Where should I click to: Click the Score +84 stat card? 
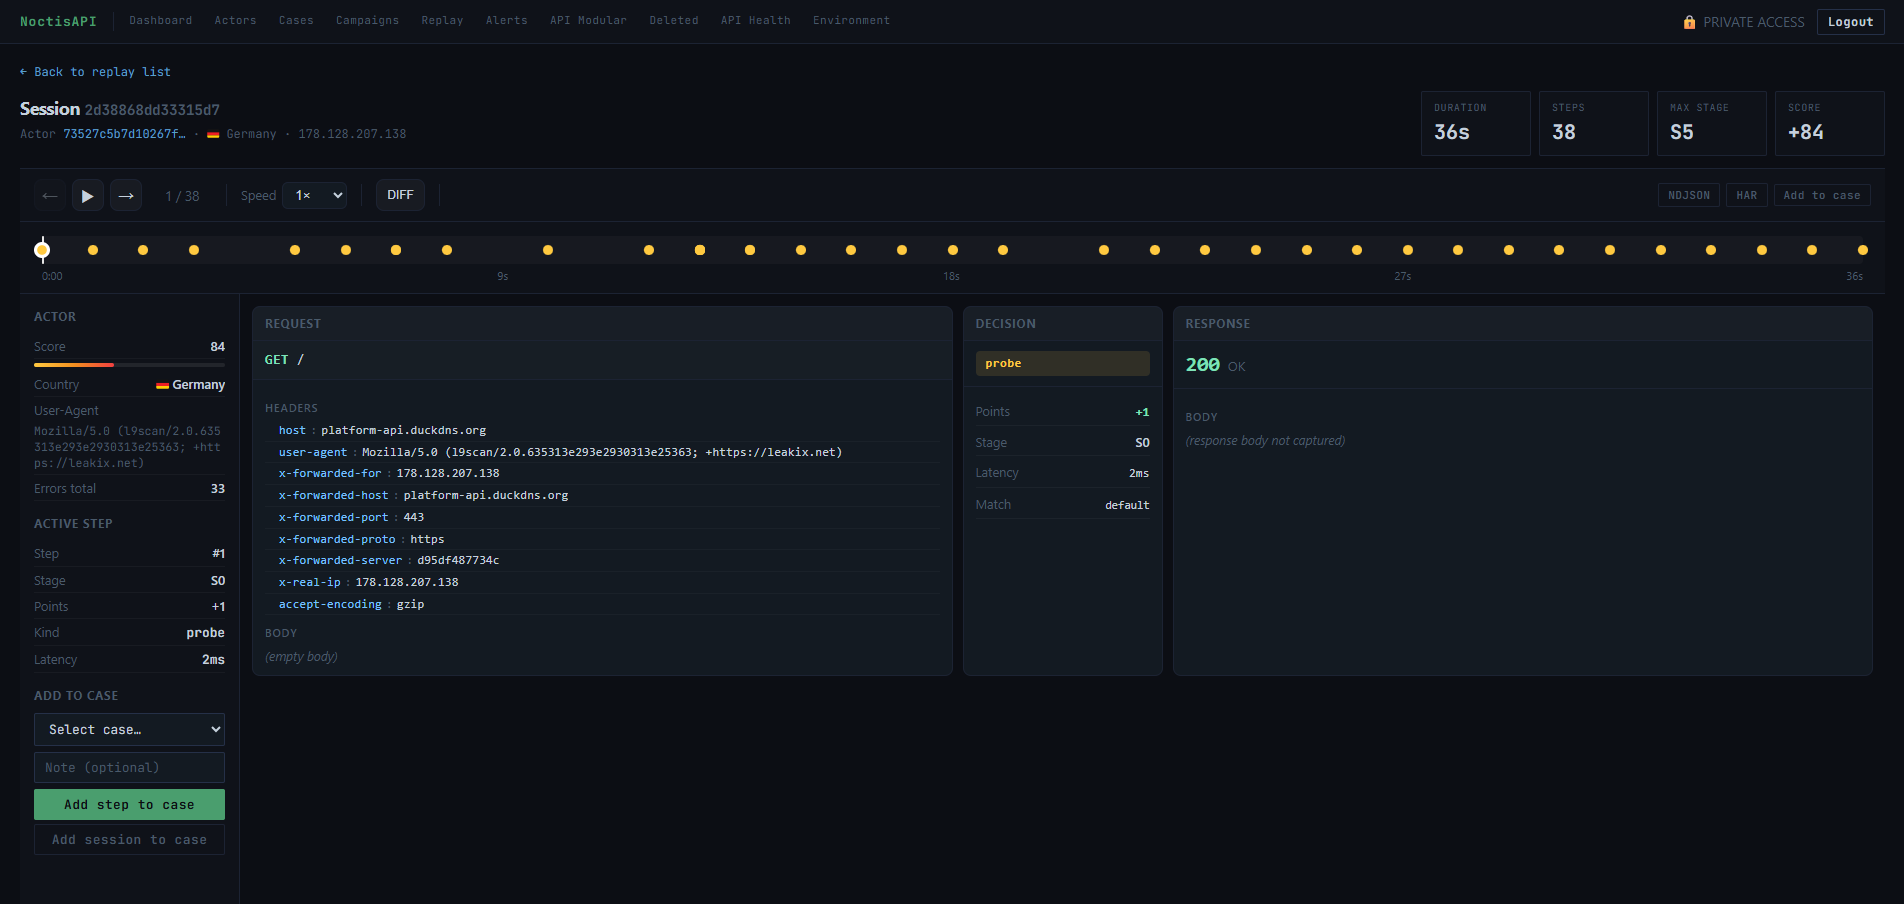[x=1829, y=123]
